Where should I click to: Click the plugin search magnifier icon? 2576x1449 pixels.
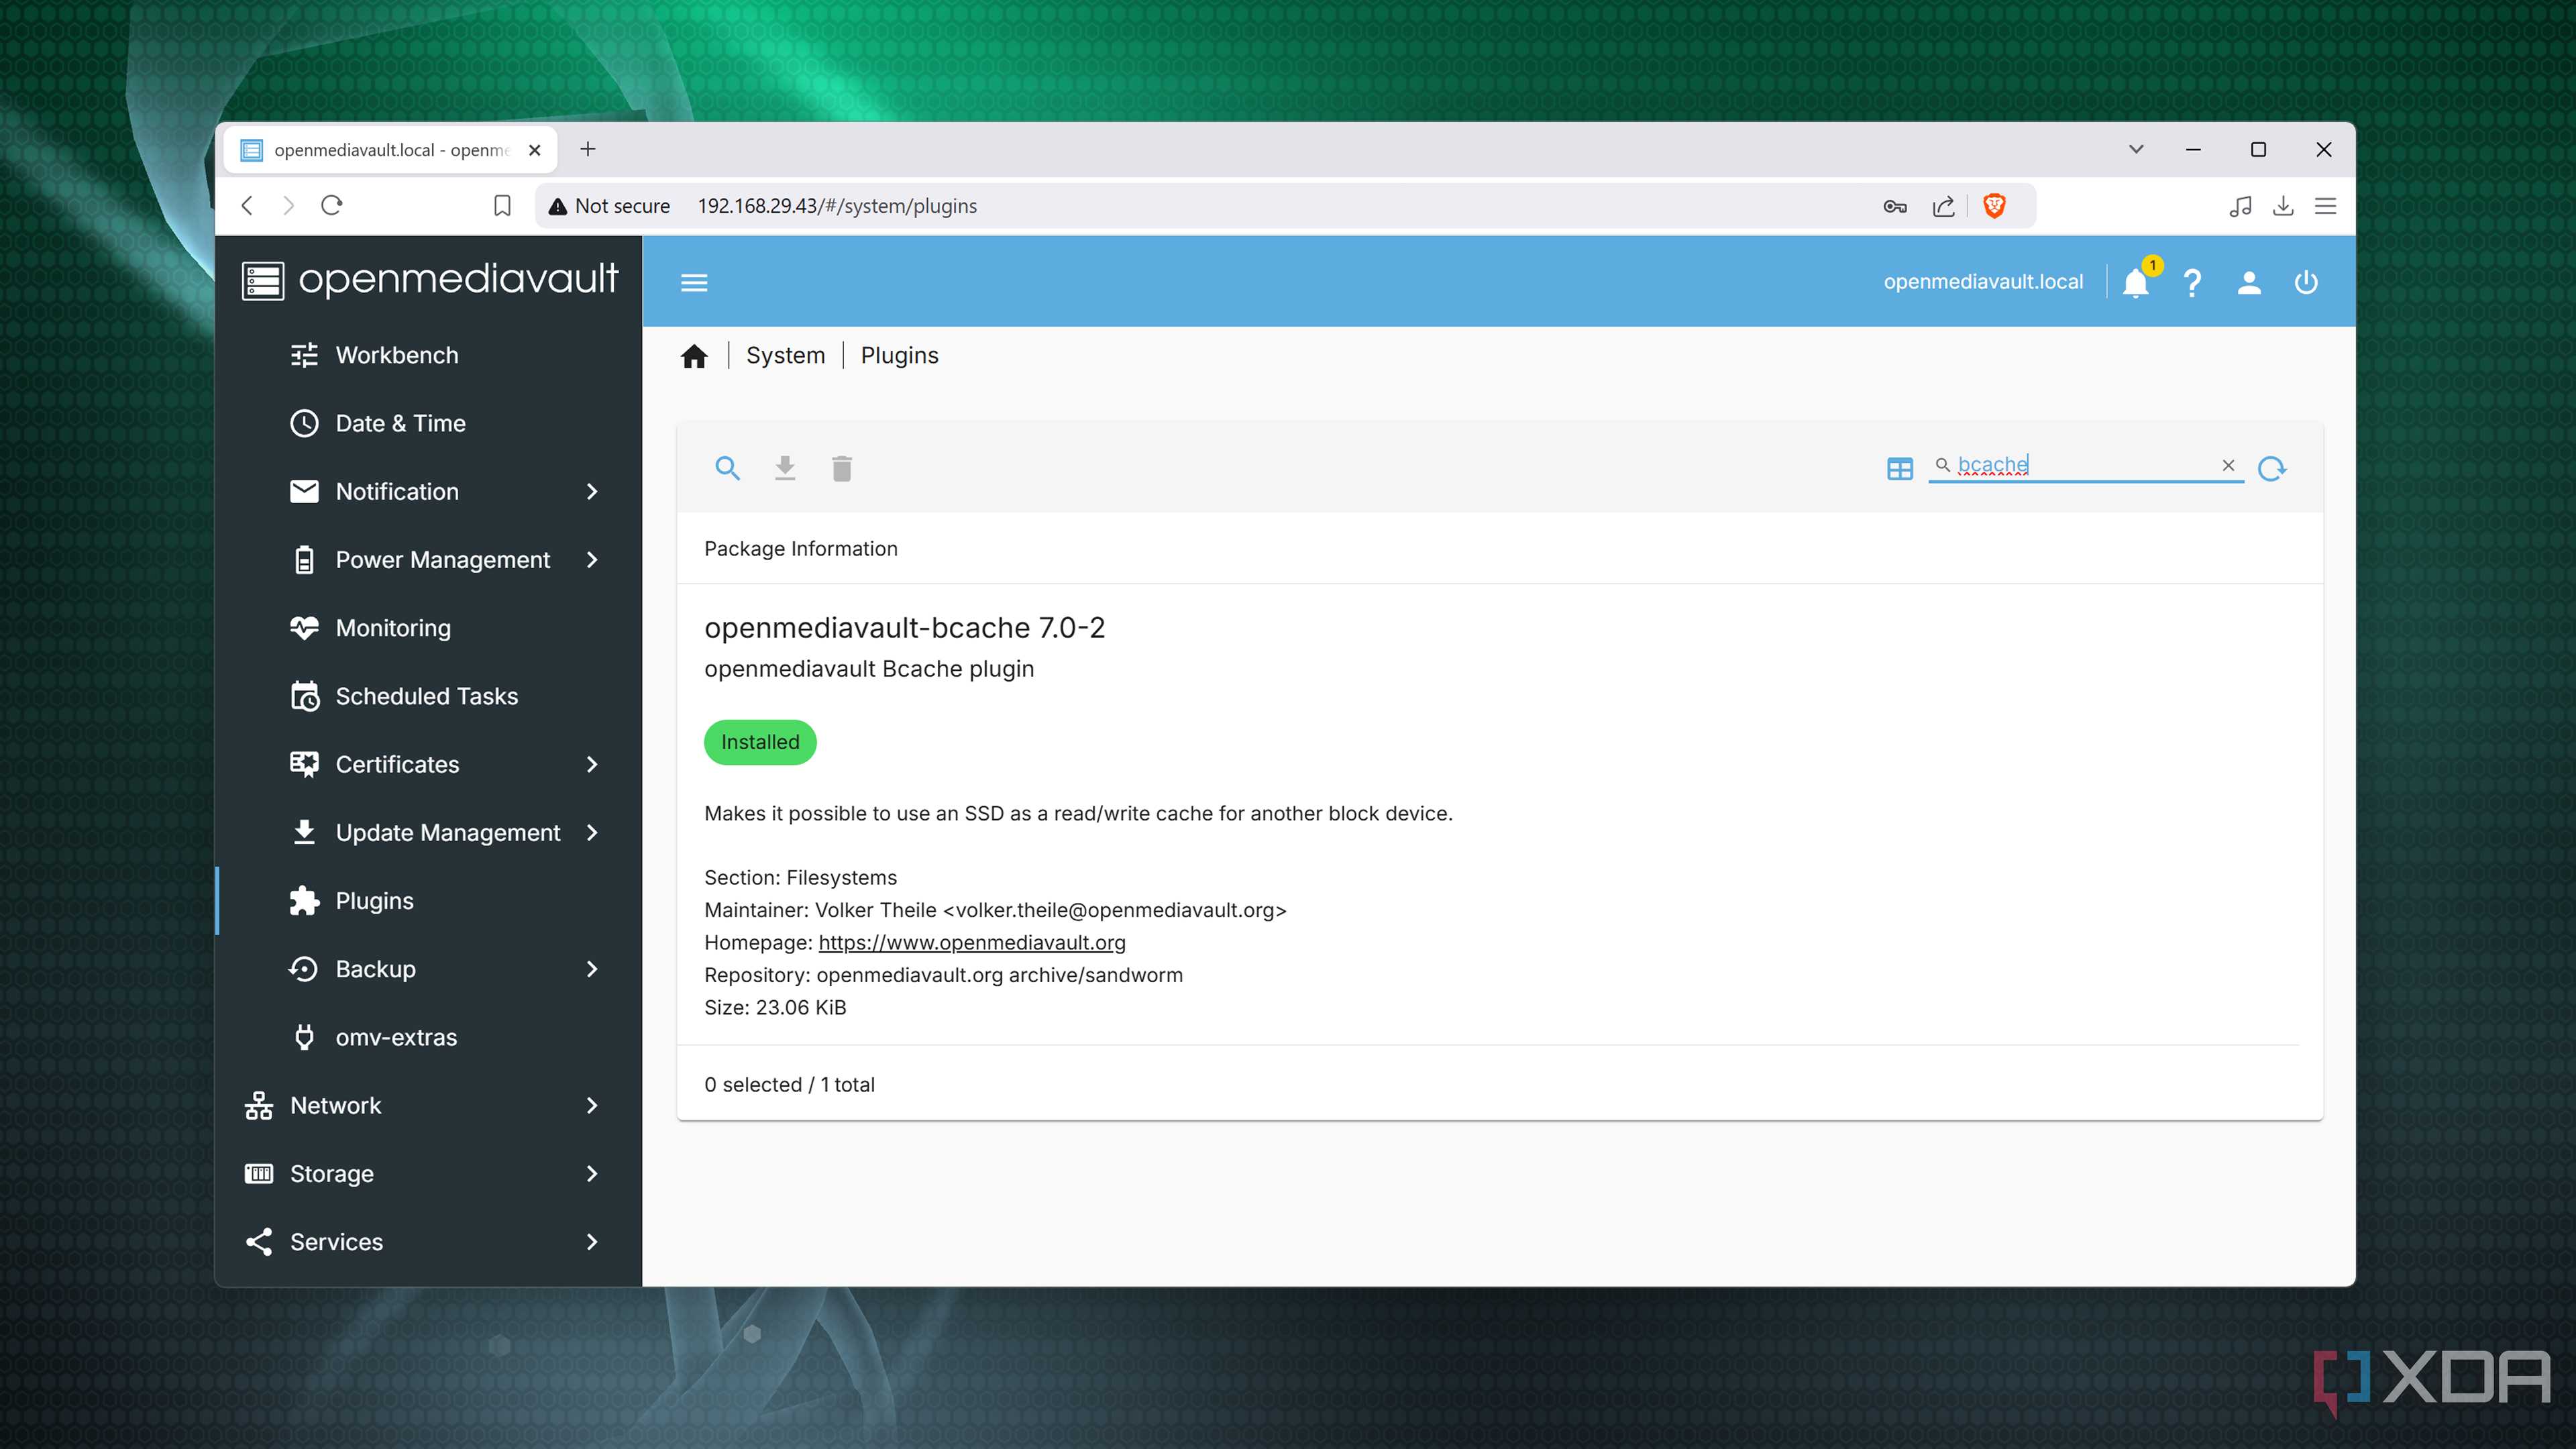coord(727,468)
